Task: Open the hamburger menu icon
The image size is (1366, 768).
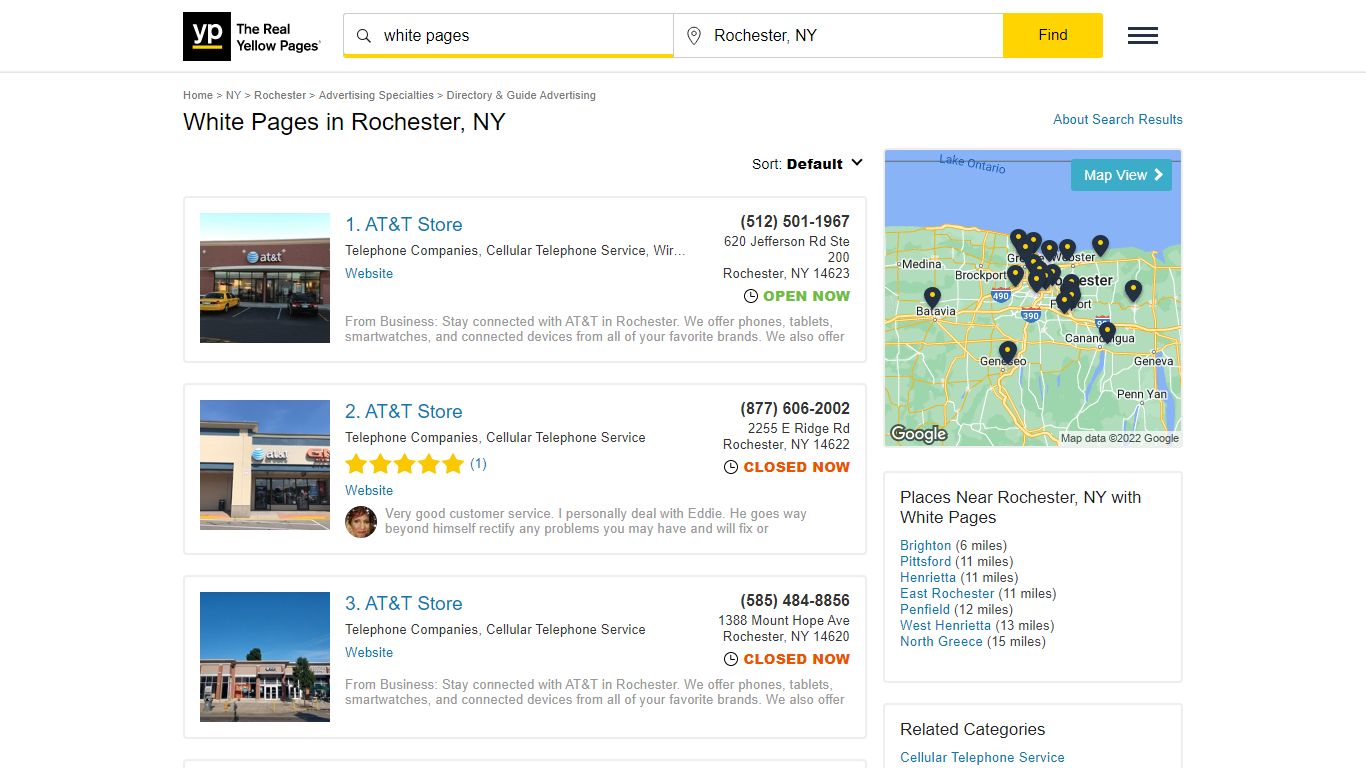Action: click(1143, 36)
